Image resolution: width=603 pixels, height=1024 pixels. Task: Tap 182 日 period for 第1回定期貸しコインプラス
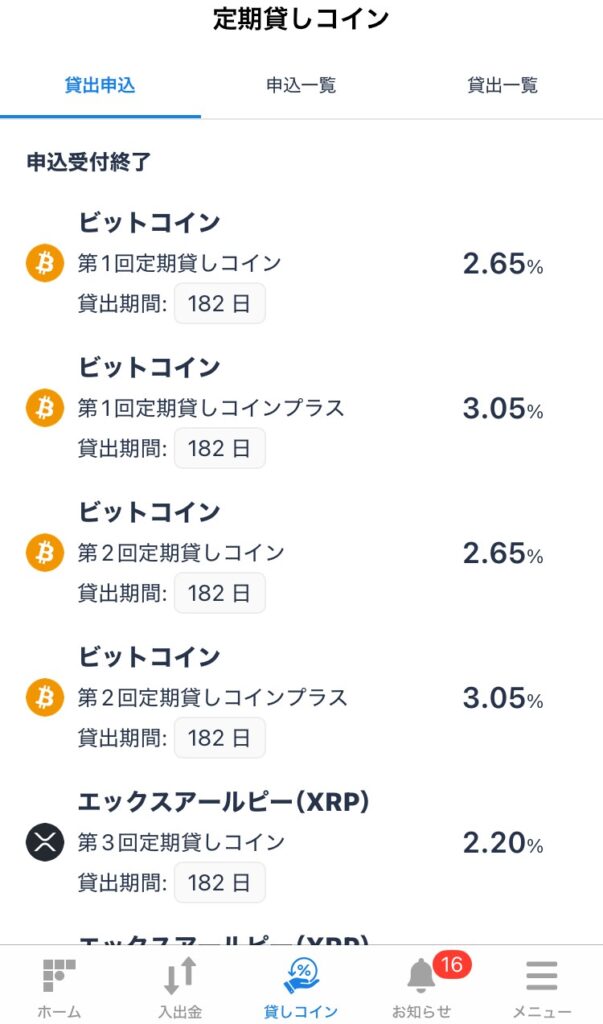(x=220, y=449)
